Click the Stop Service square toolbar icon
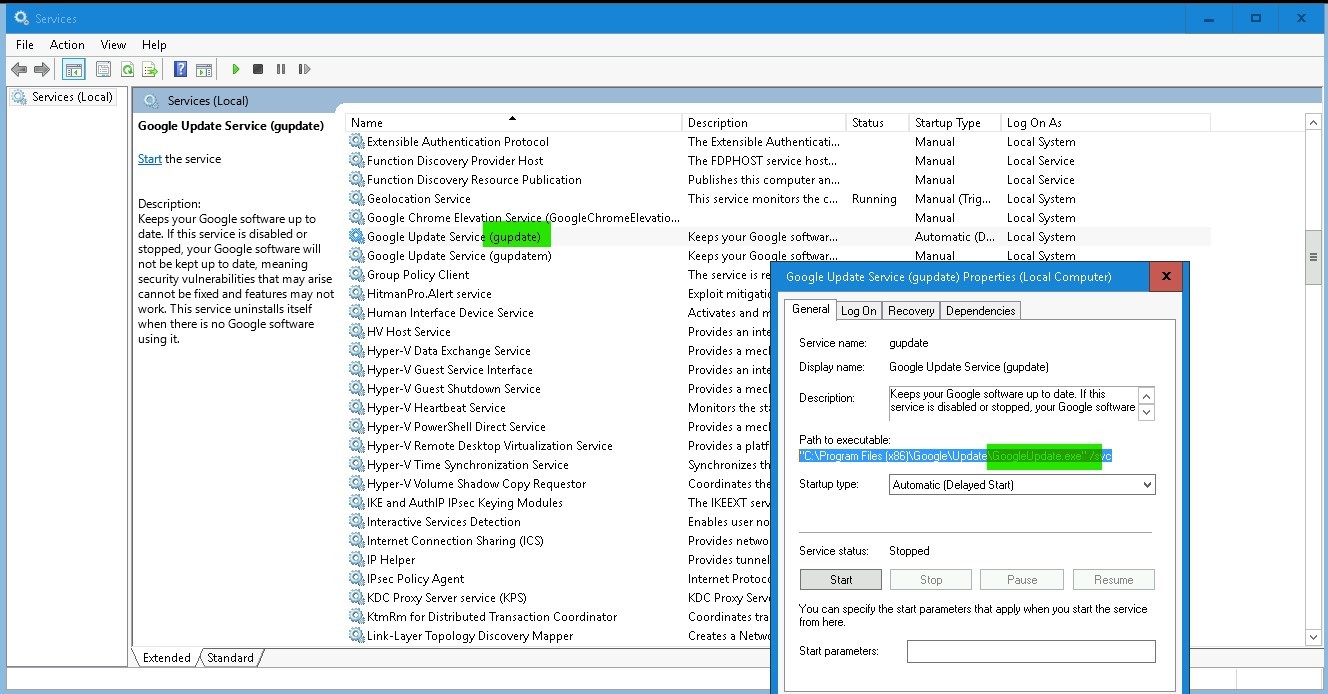Screen dimensions: 1328x694 coord(258,69)
